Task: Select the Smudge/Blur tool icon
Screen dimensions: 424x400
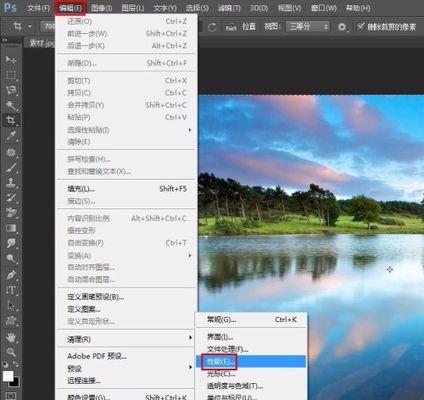Action: 11,243
